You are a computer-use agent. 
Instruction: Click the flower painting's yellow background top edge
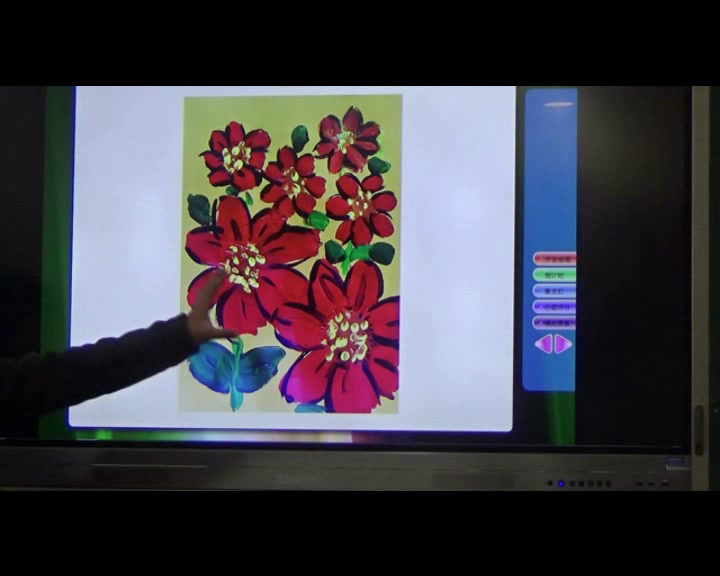tap(290, 102)
